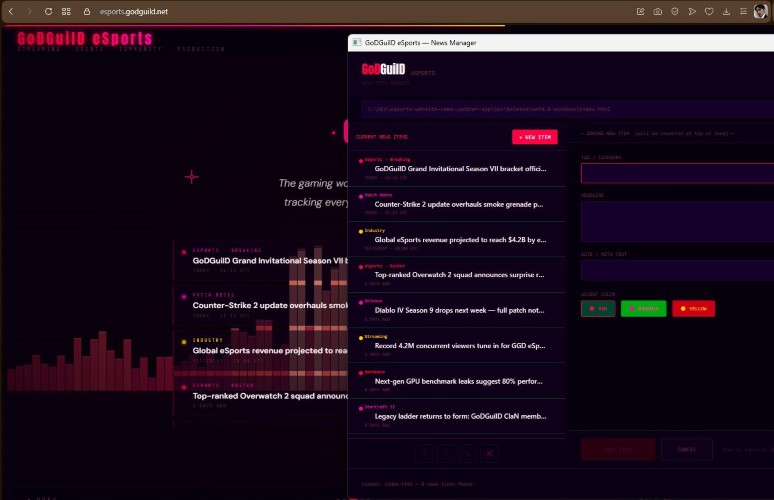Open PRODUCTION nav item on website
The height and width of the screenshot is (500, 774).
click(x=201, y=49)
